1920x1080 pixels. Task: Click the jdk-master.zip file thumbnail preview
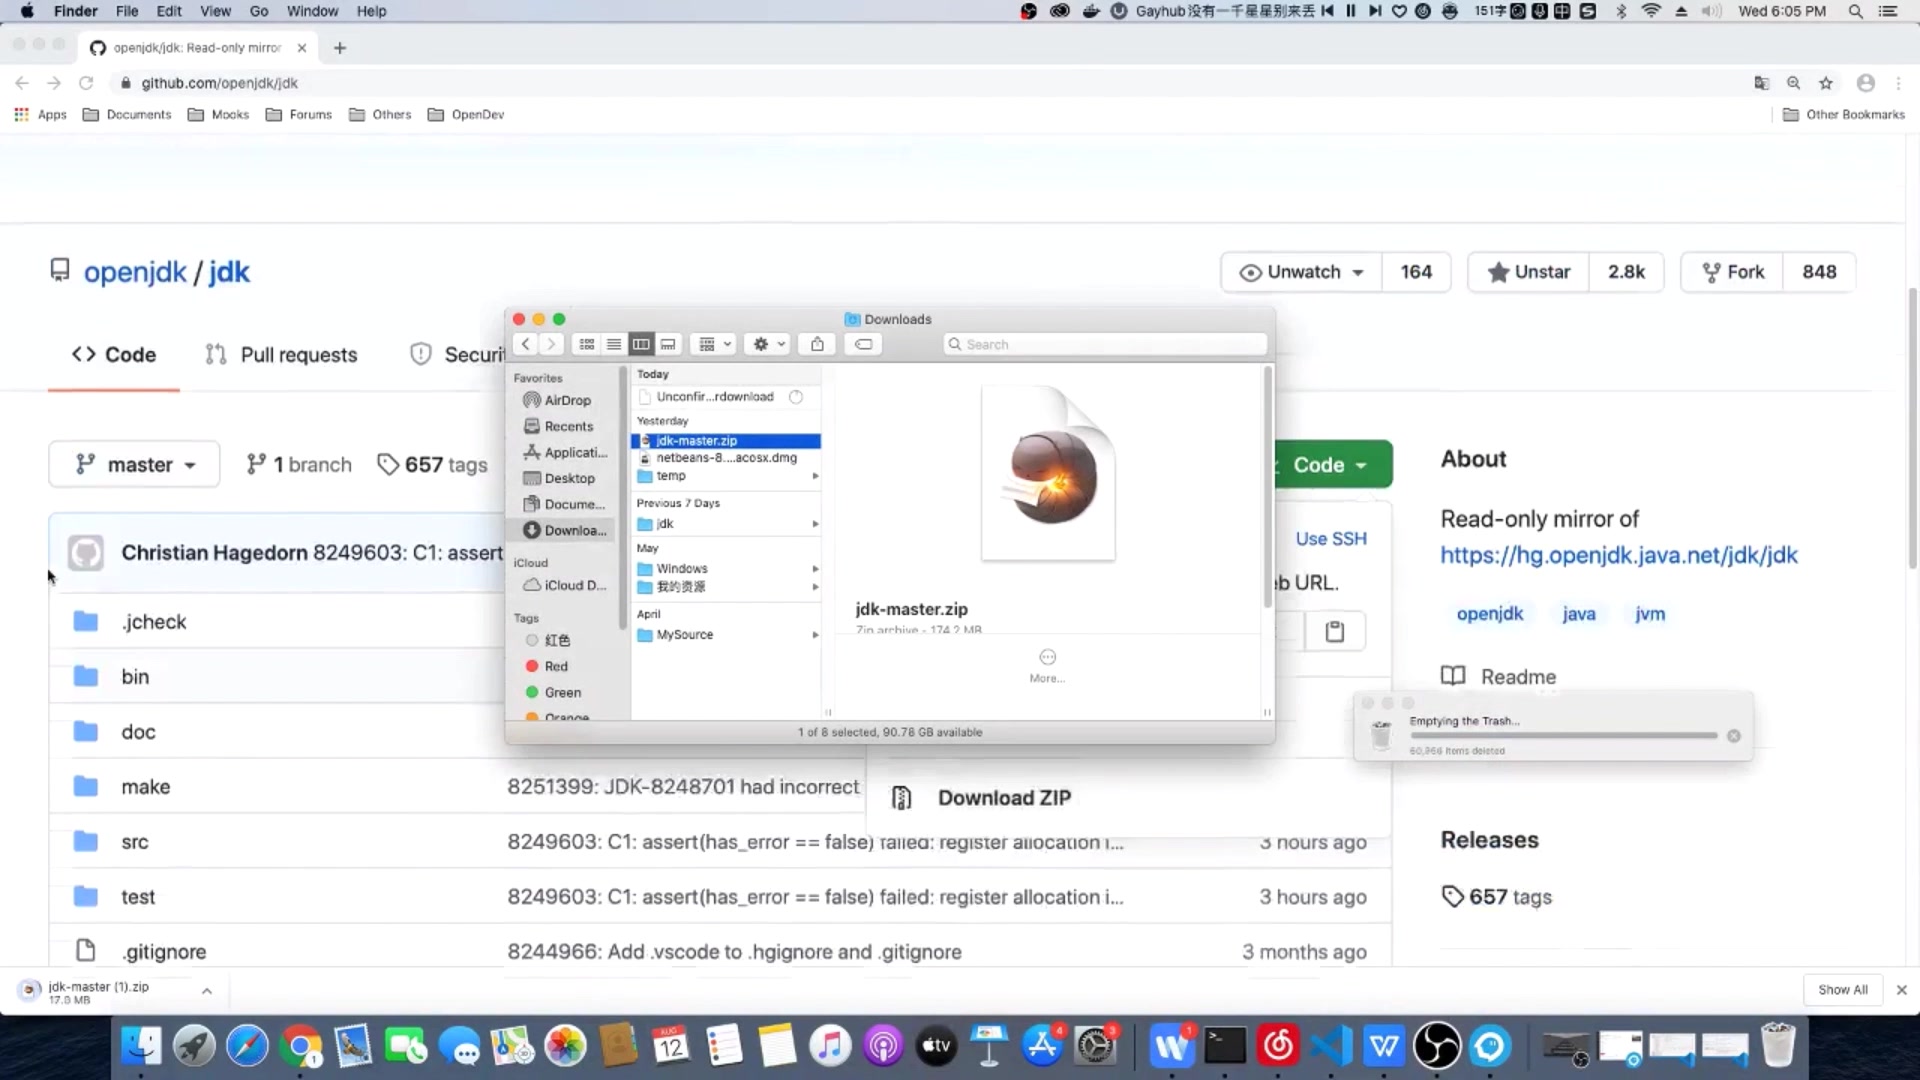[1046, 472]
